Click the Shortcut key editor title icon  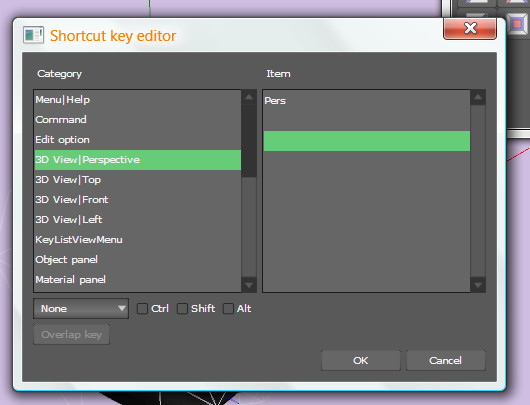[x=33, y=35]
